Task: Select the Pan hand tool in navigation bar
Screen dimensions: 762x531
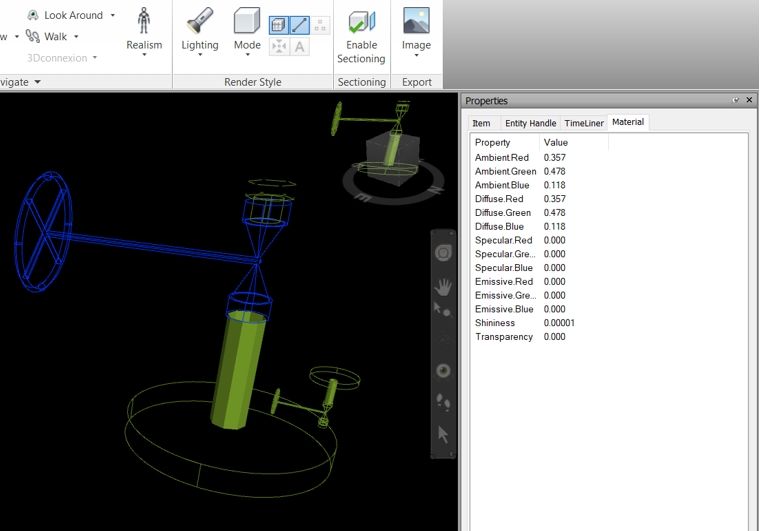Action: [442, 286]
